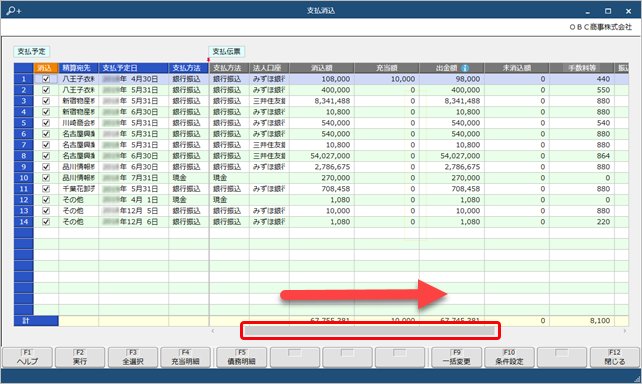
Task: Click total 手数料等 cell 8,100
Action: pos(582,321)
